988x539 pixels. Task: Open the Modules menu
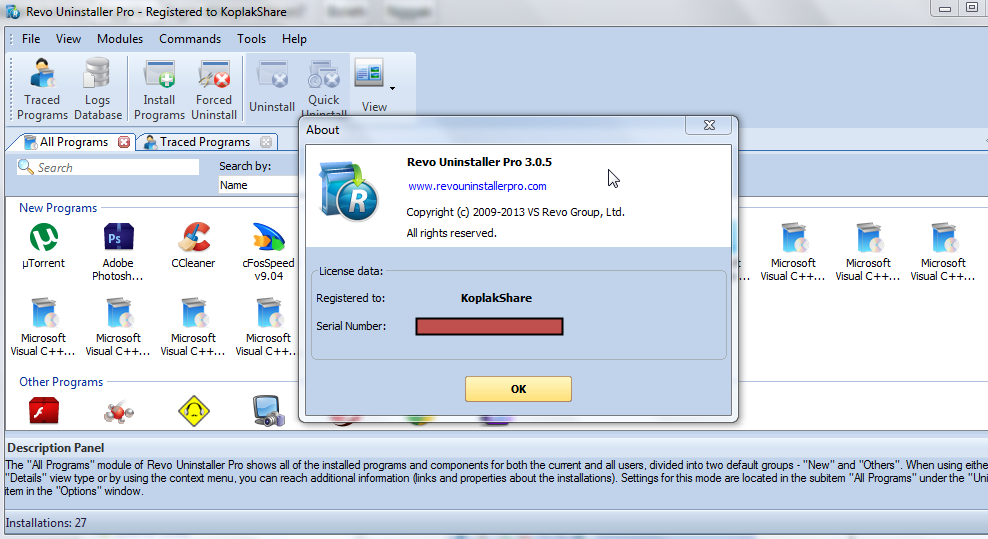pyautogui.click(x=120, y=39)
